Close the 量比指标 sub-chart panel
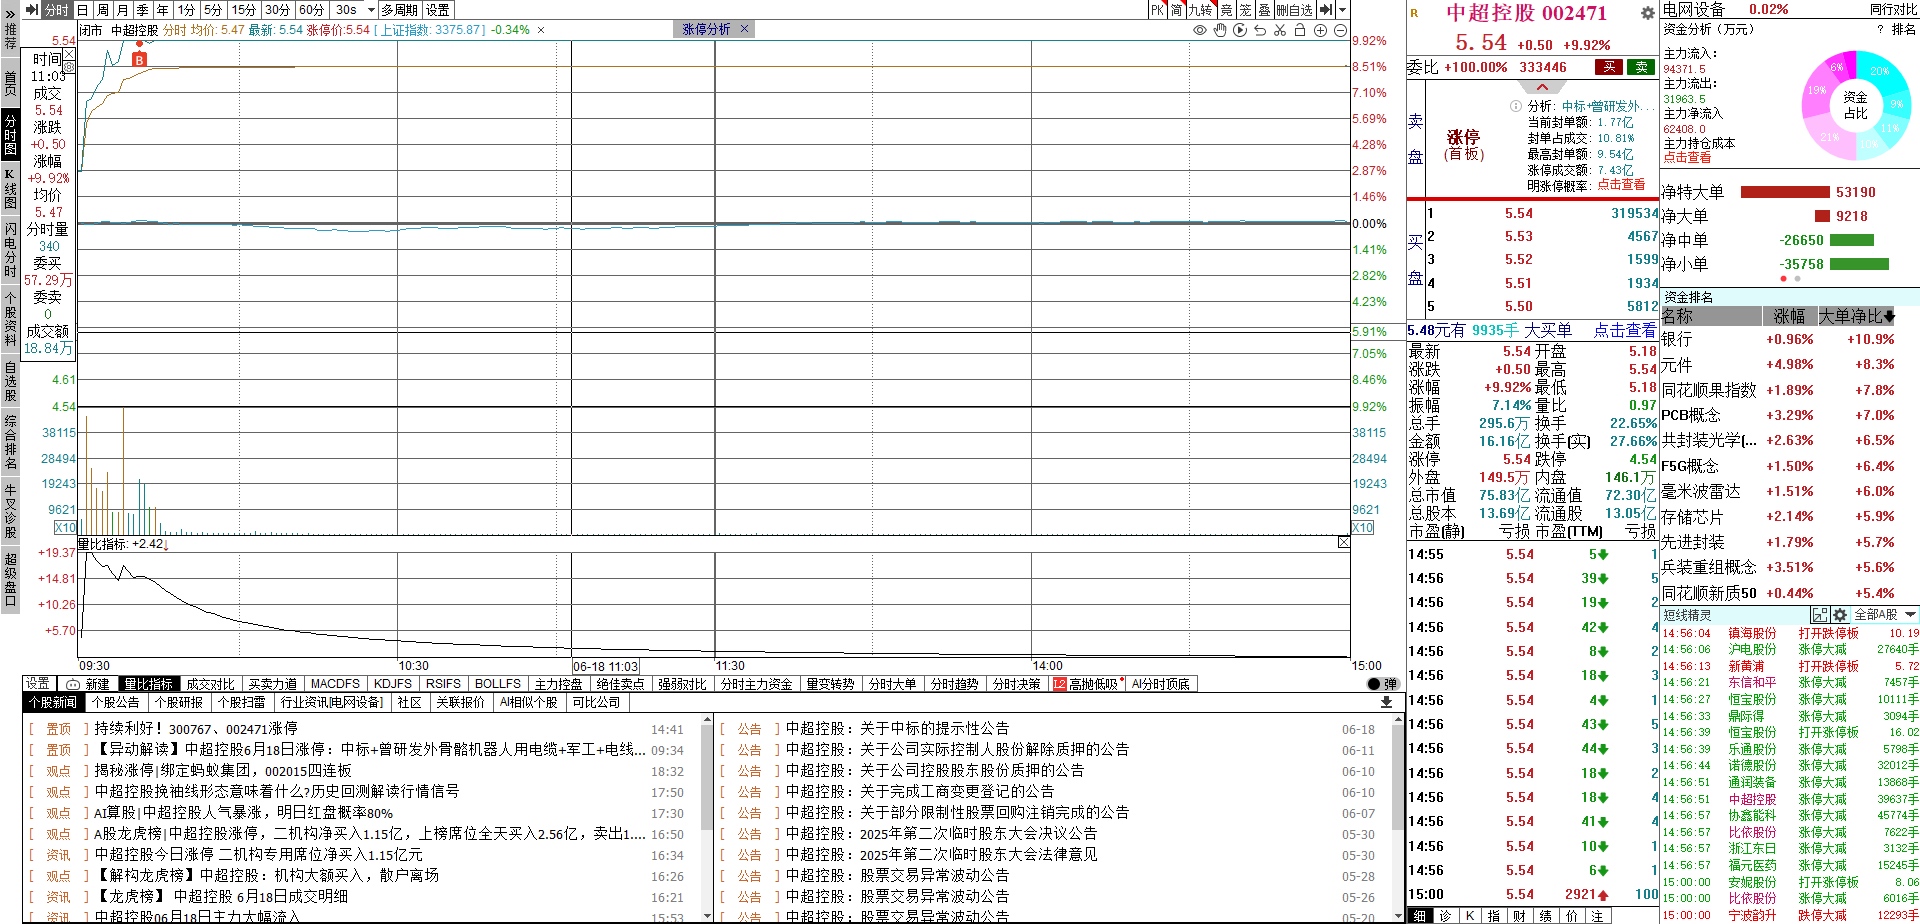The width and height of the screenshot is (1920, 924). [x=1343, y=542]
